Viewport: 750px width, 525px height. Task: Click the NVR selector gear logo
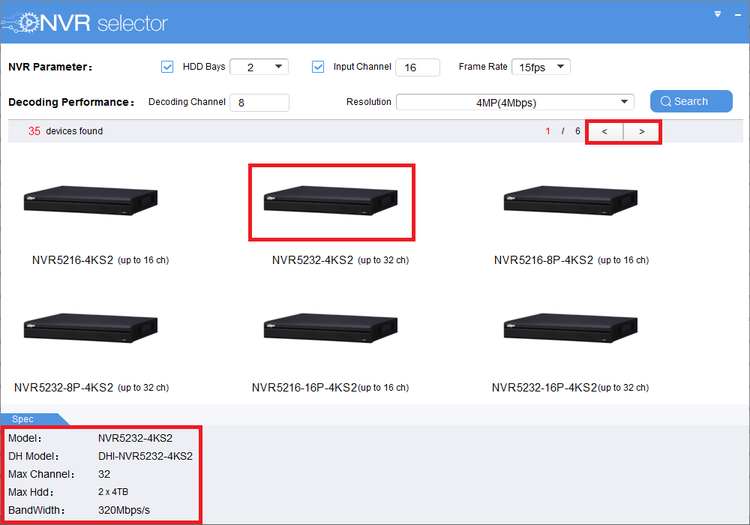(21, 22)
